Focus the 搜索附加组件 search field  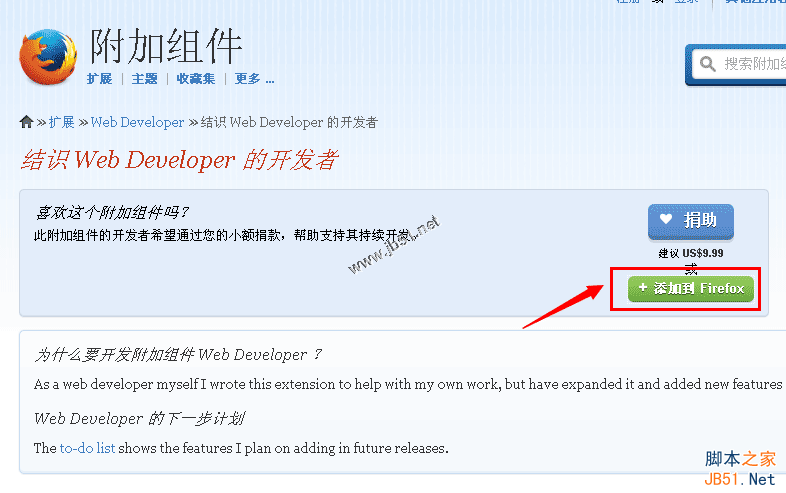tap(739, 64)
